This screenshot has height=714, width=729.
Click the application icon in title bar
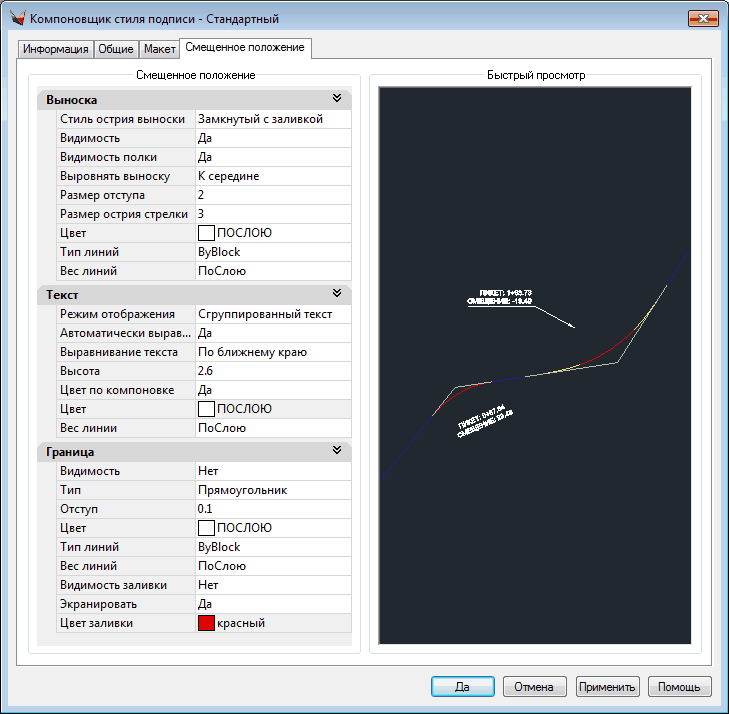(18, 19)
